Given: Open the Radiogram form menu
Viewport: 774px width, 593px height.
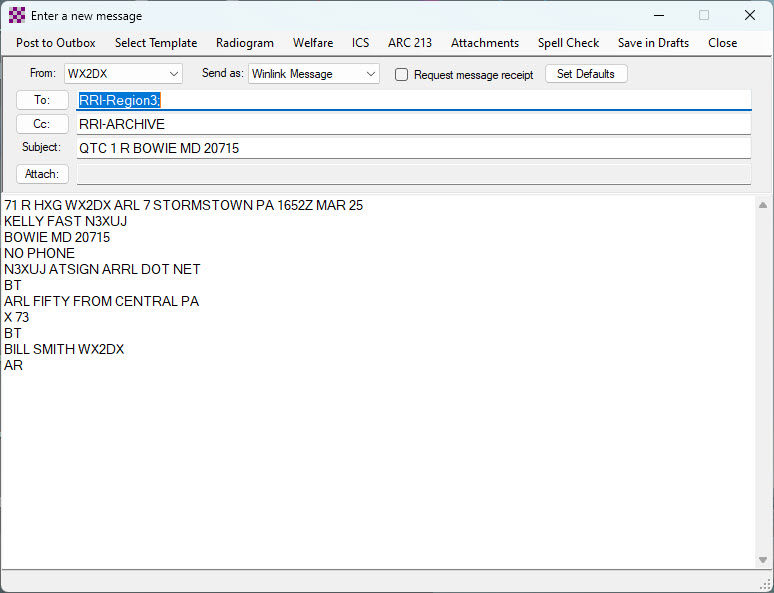Looking at the screenshot, I should click(245, 43).
